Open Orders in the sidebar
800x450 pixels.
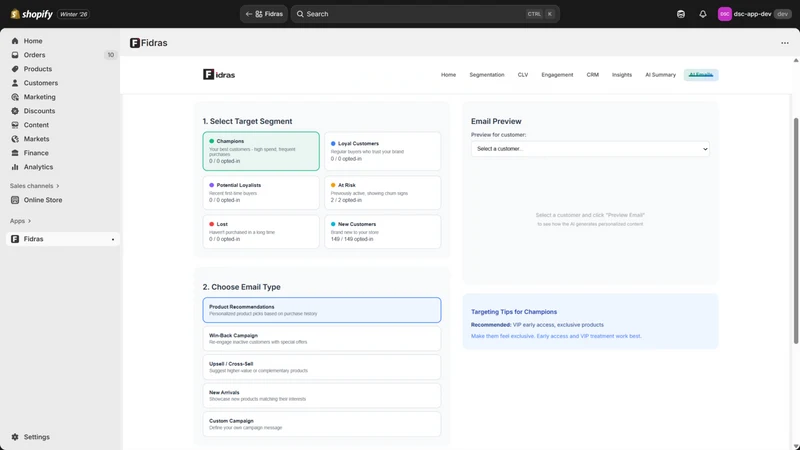pyautogui.click(x=34, y=55)
